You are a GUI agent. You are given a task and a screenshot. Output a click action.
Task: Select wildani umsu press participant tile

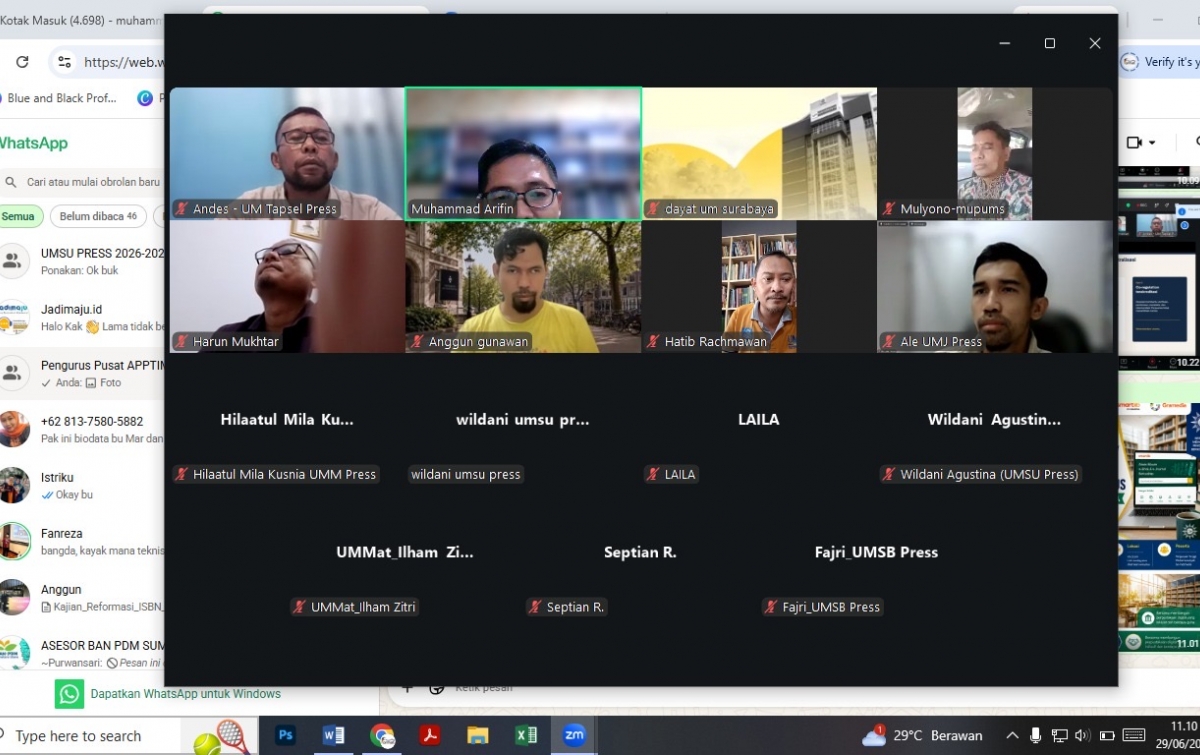(x=523, y=420)
